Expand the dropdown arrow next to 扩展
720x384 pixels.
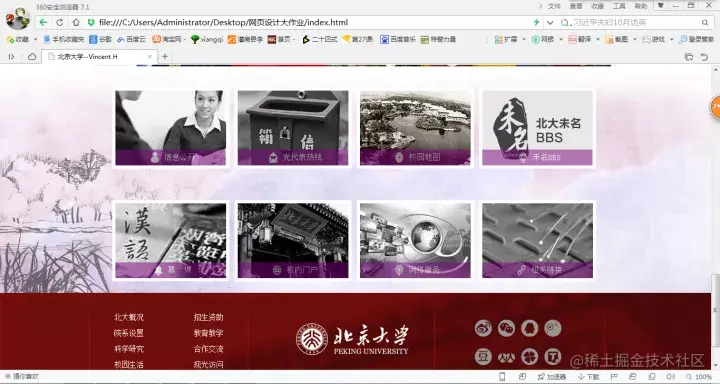pyautogui.click(x=523, y=40)
